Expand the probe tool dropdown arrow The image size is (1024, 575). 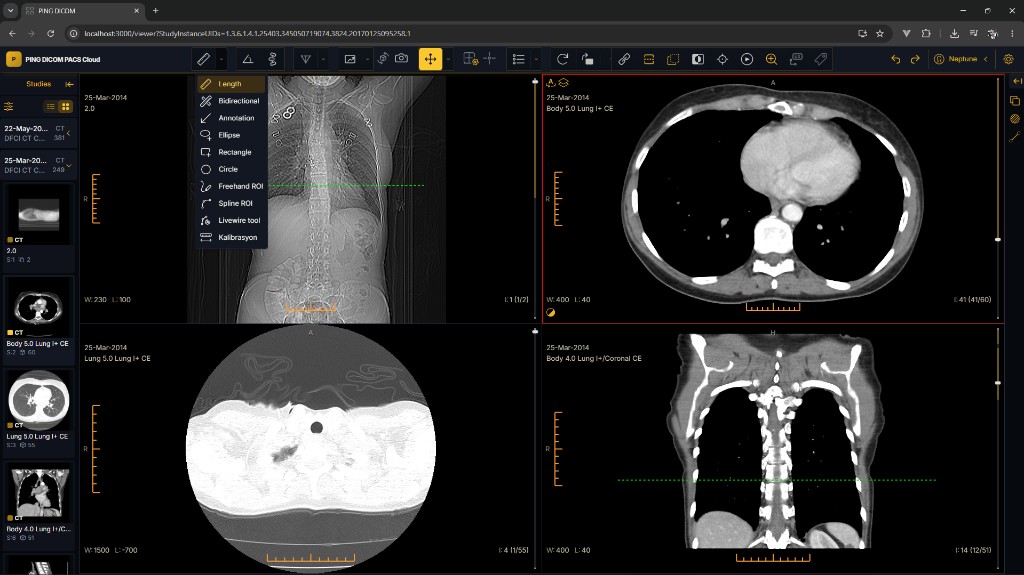pyautogui.click(x=323, y=59)
